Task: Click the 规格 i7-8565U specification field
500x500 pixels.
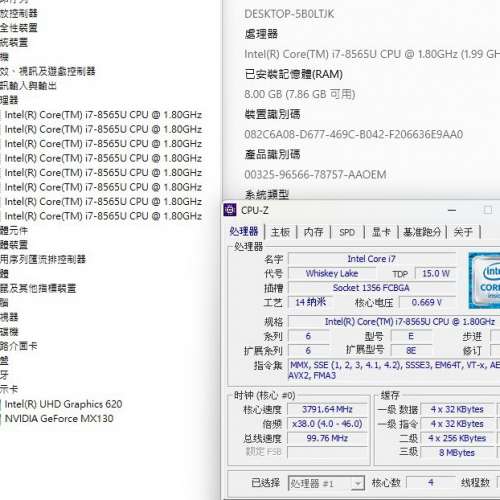Action: click(x=394, y=321)
